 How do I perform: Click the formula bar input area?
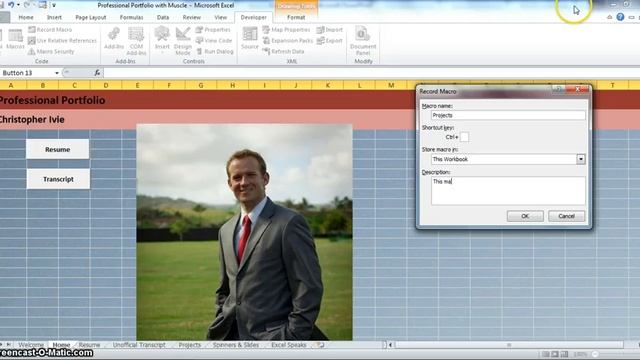coord(371,73)
